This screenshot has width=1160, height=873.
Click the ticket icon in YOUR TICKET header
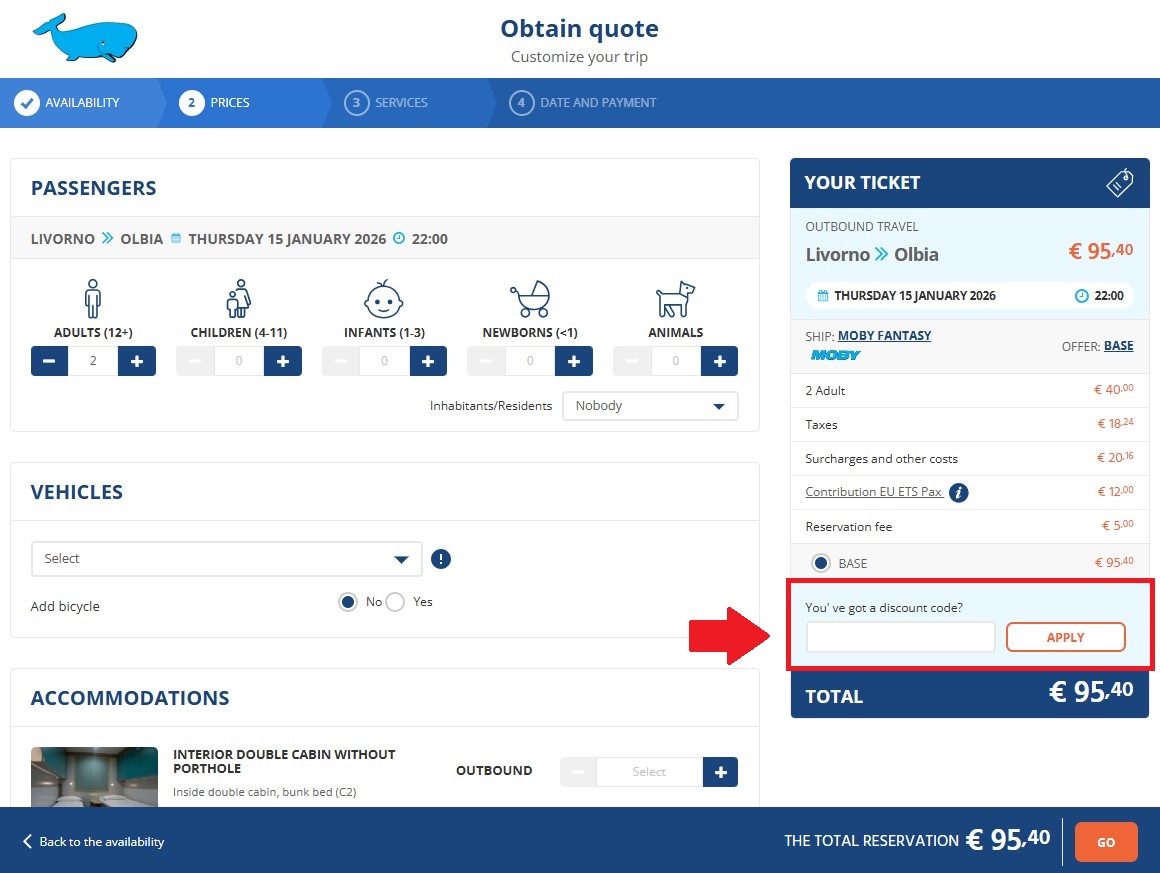1120,183
